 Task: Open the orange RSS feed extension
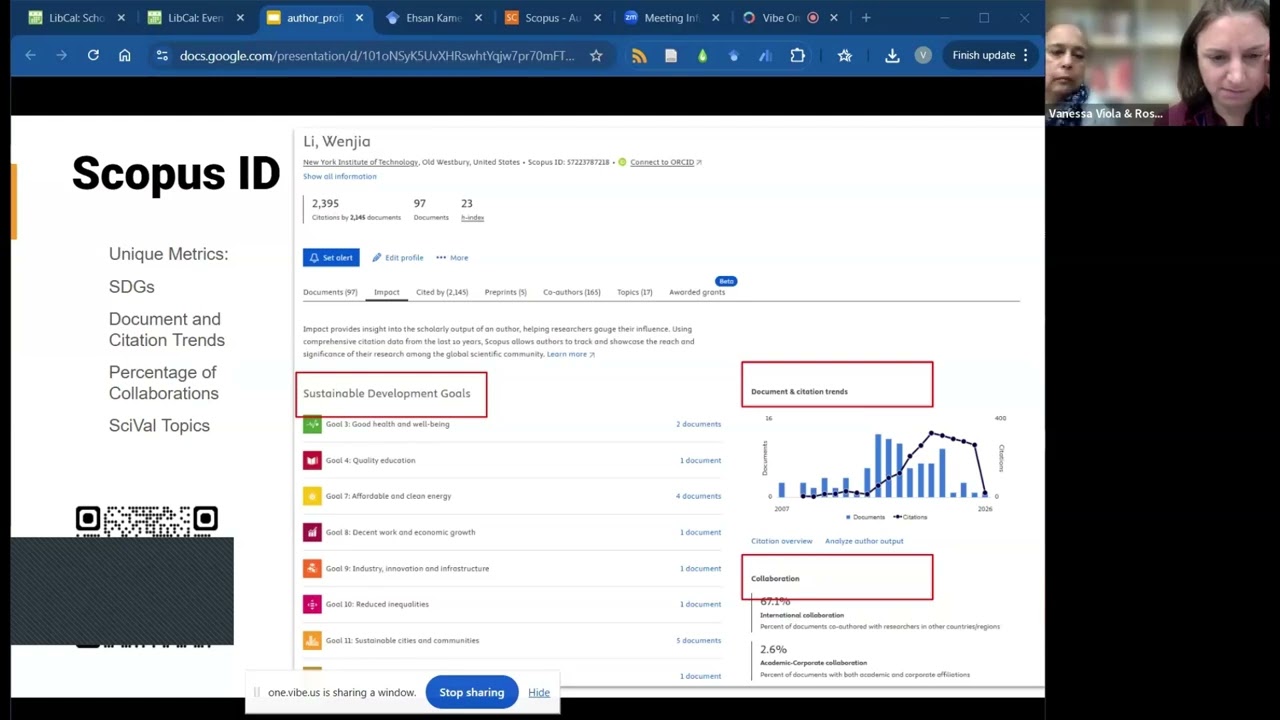point(639,56)
